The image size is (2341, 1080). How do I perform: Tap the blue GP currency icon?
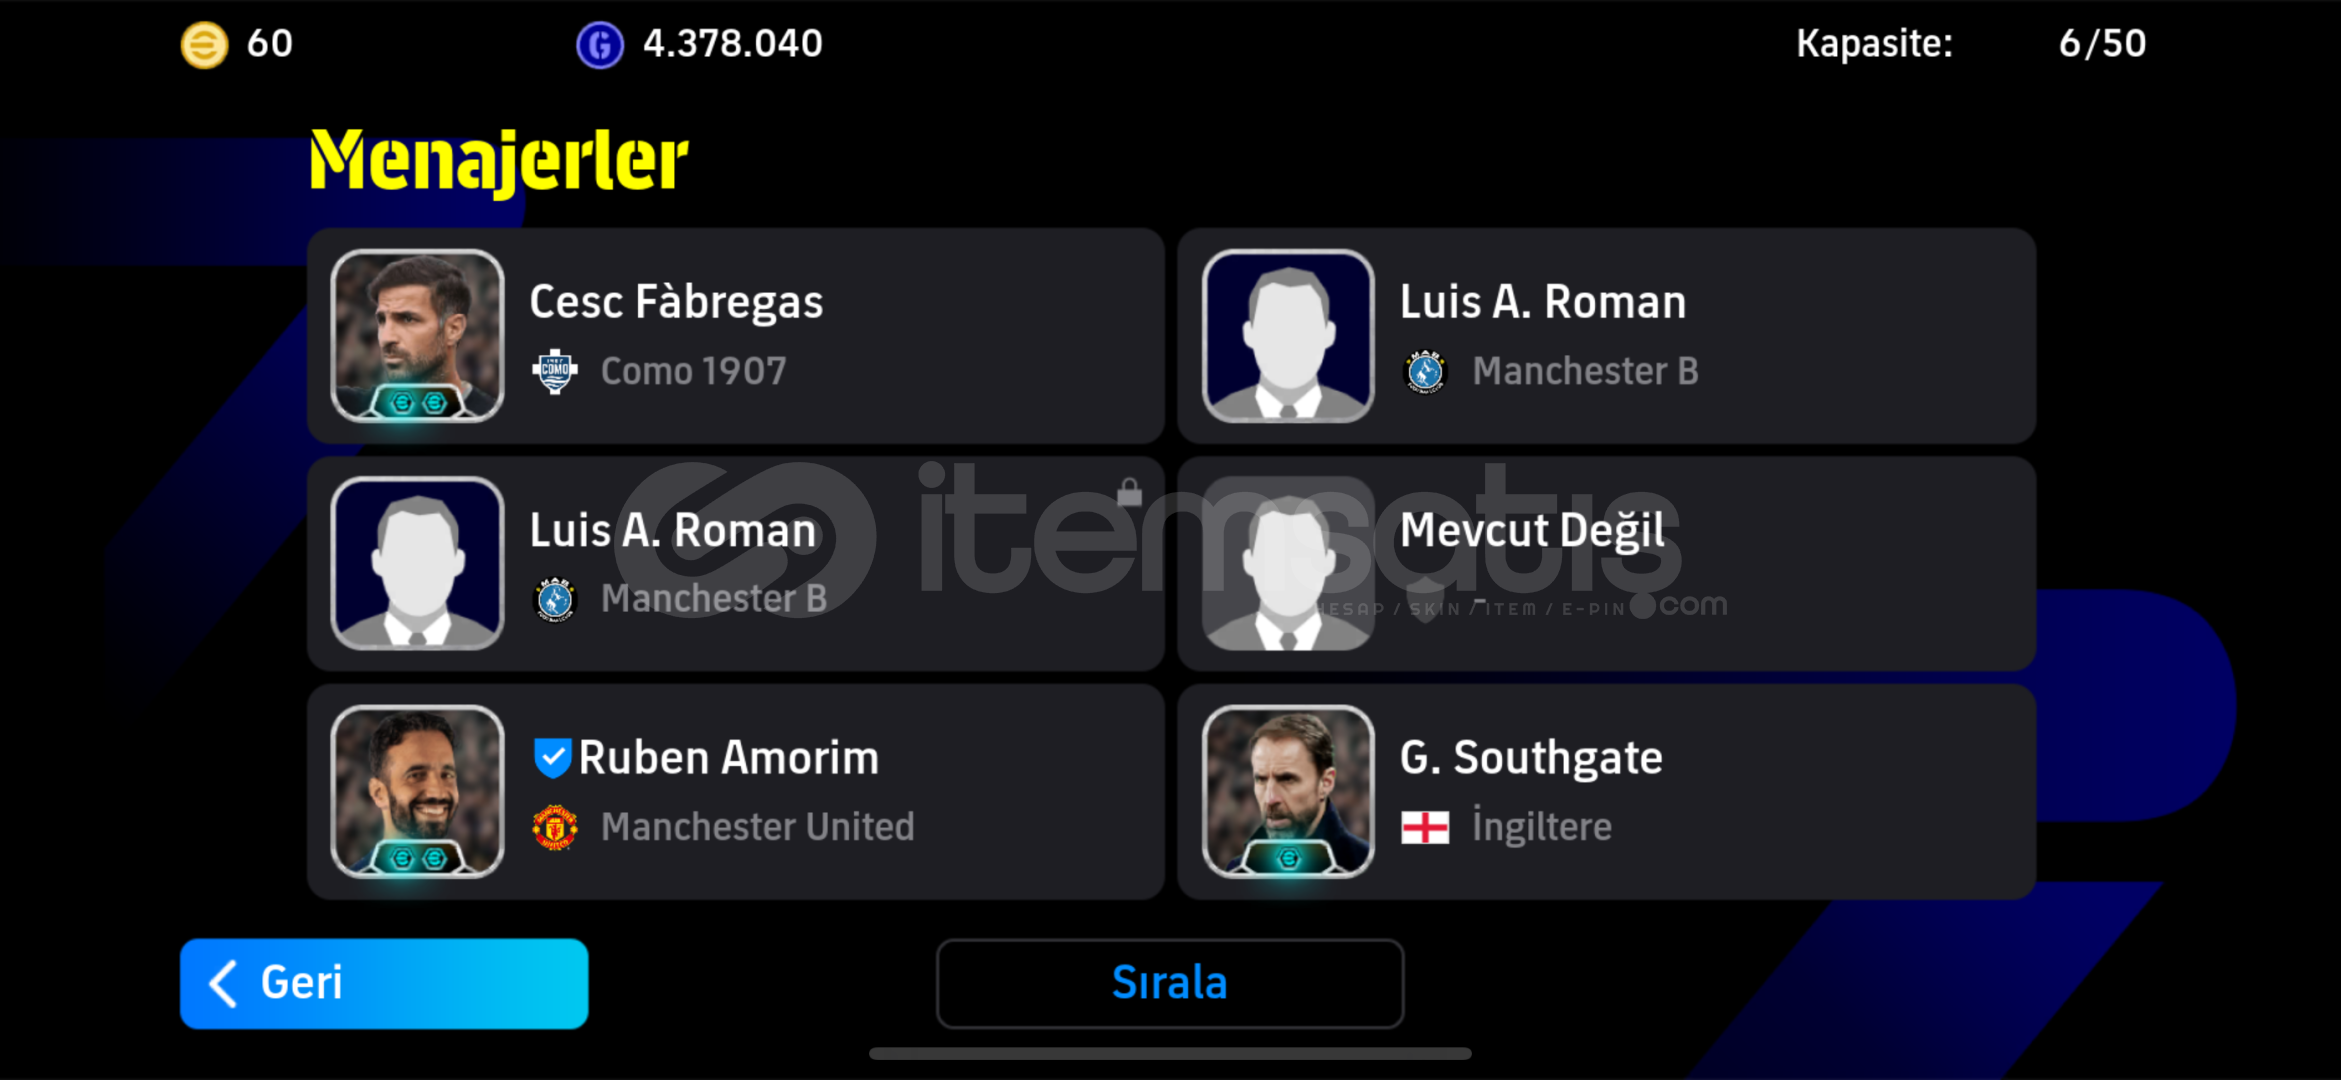click(x=600, y=45)
